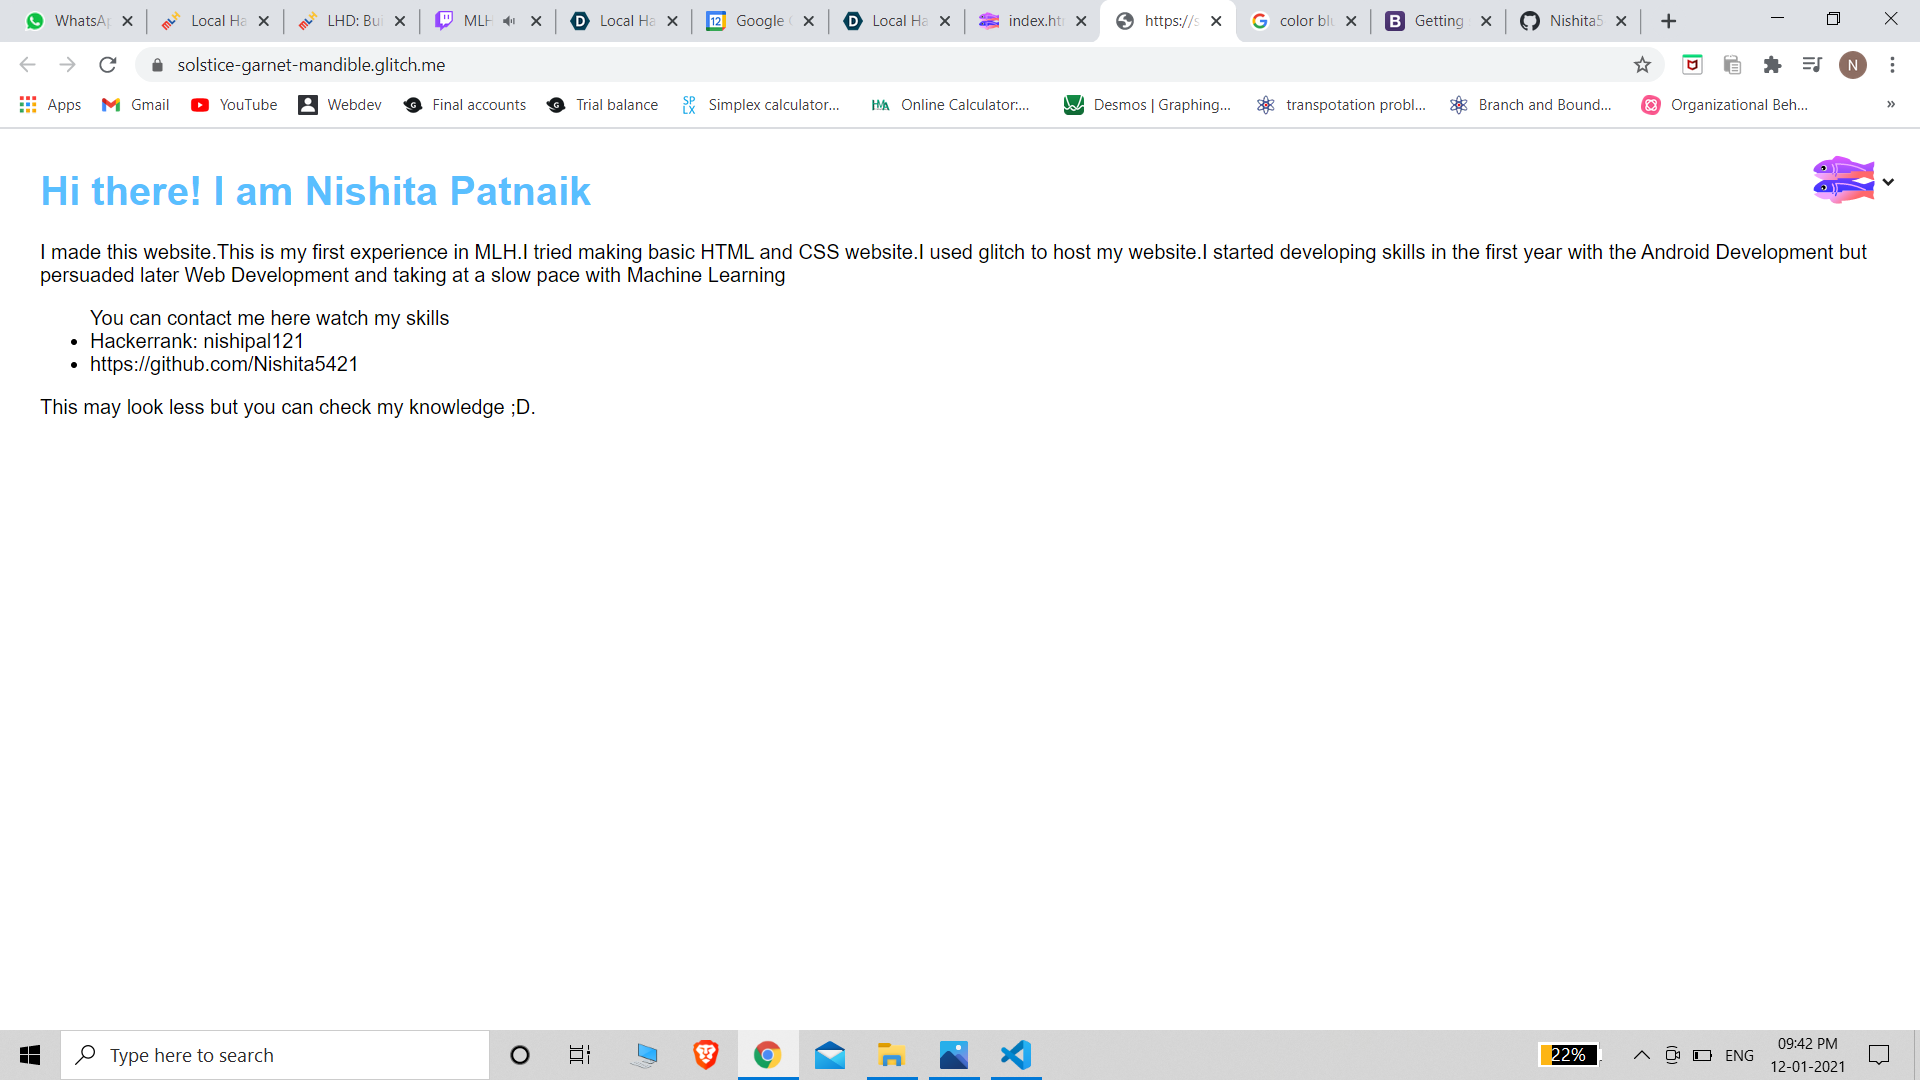Click the N profile avatar

point(1852,65)
